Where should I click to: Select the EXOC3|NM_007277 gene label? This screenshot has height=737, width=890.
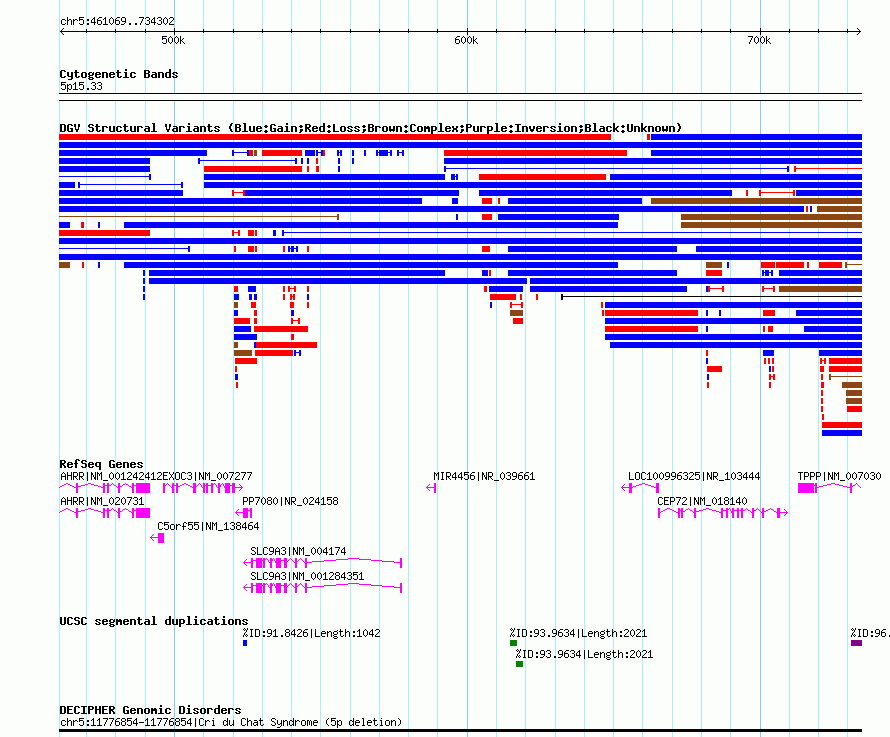coord(207,476)
